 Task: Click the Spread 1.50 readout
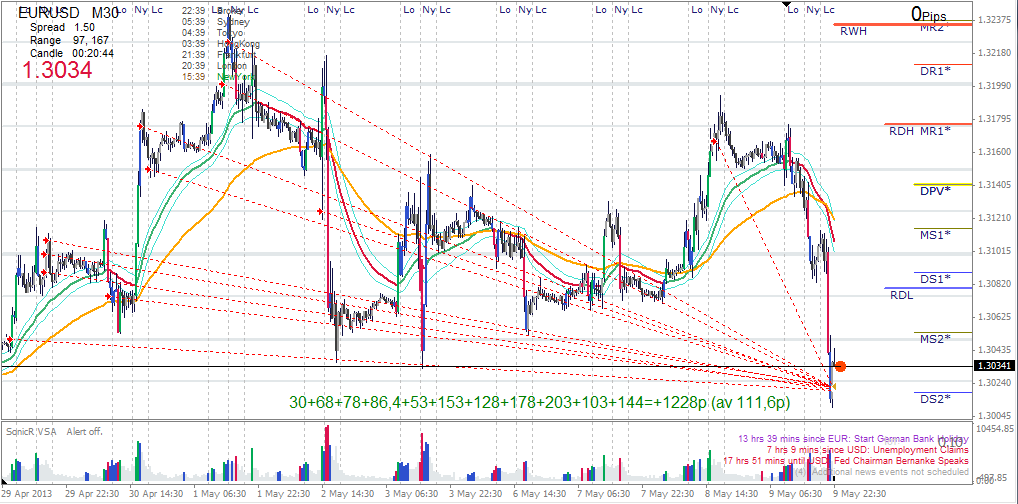(63, 27)
